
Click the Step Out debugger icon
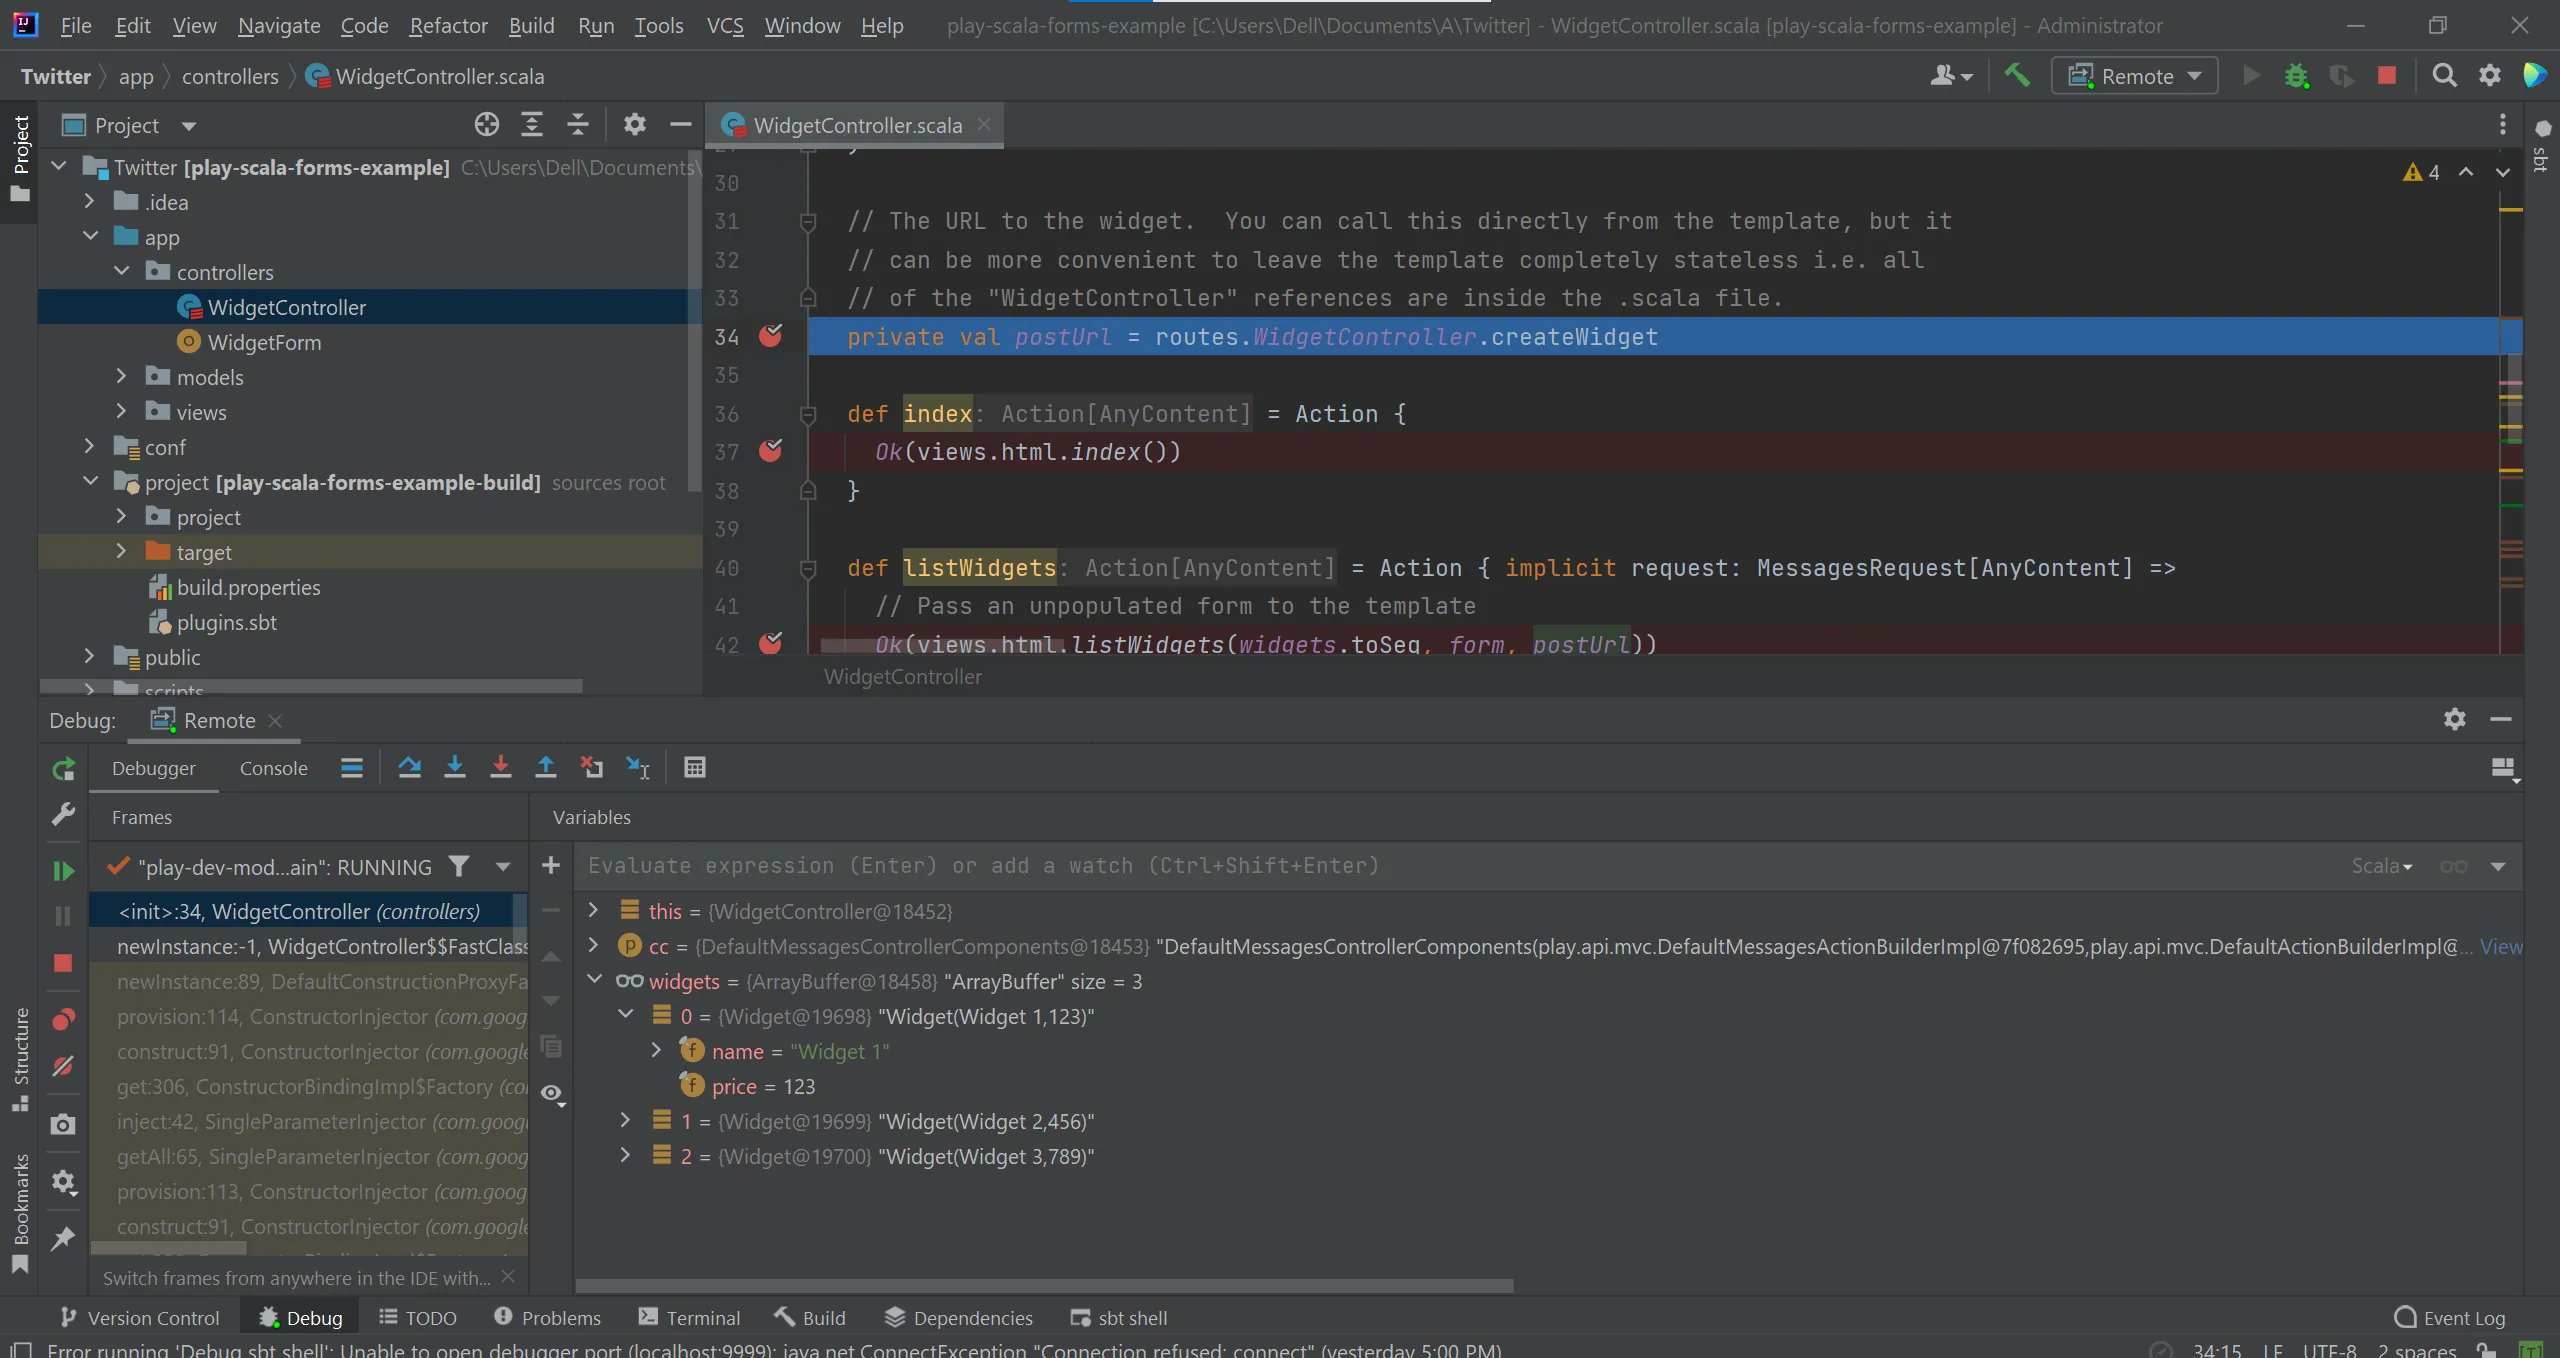(546, 767)
